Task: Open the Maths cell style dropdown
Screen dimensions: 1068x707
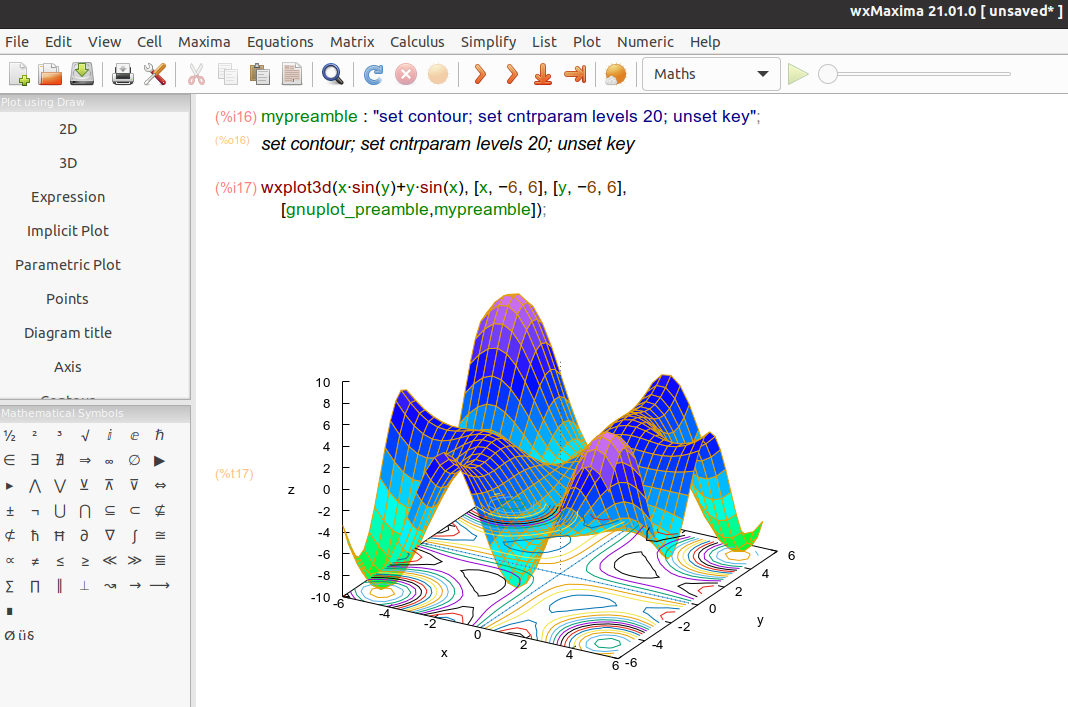Action: 711,73
